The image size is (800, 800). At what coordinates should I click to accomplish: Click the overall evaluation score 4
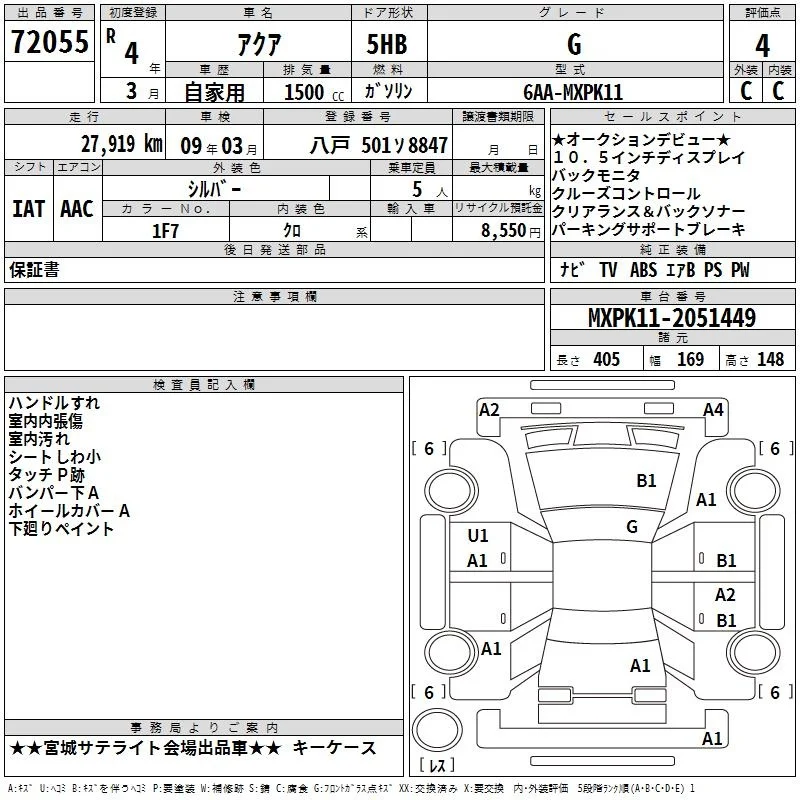pos(762,46)
